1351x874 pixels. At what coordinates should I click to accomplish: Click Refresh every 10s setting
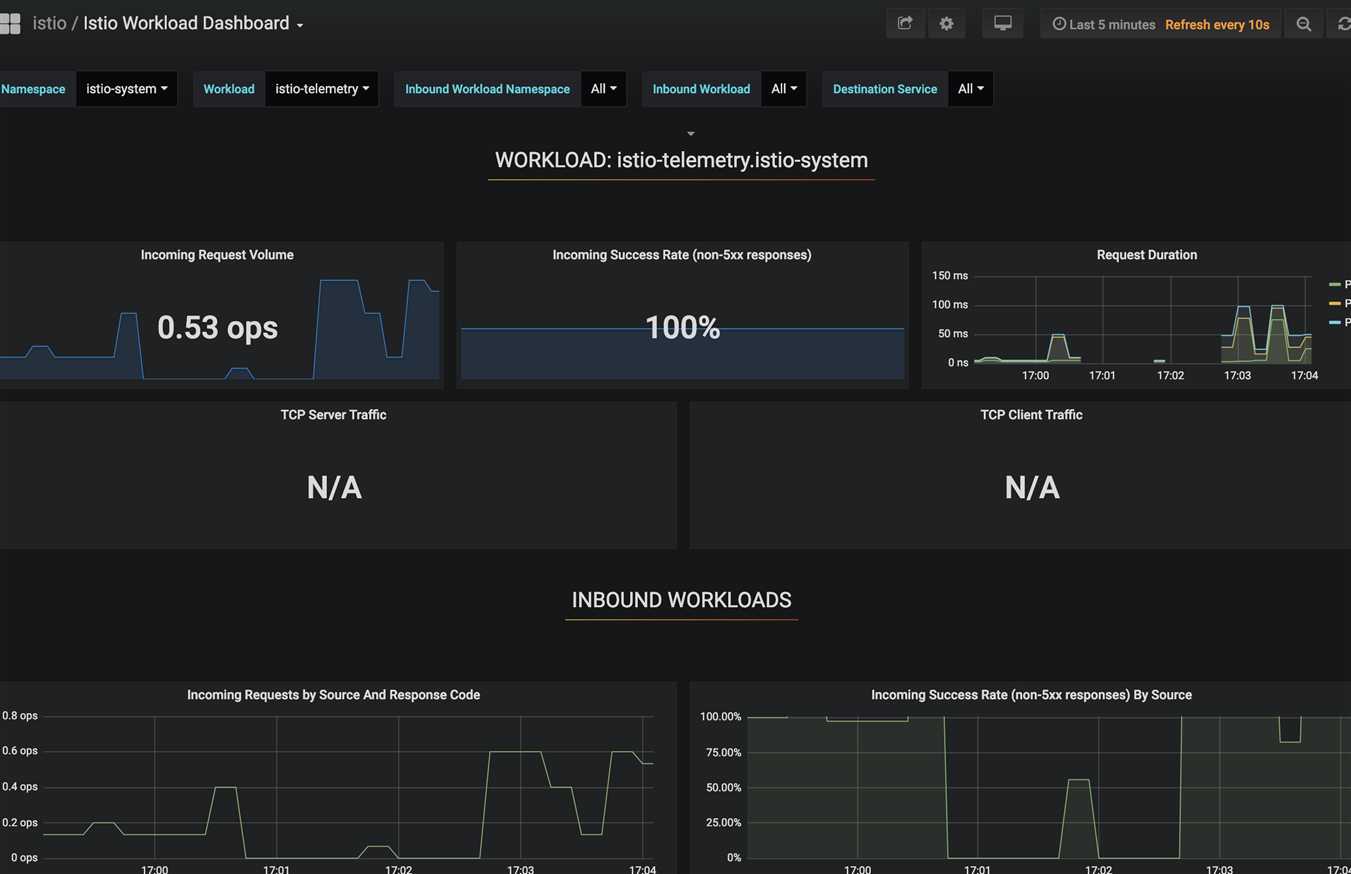pyautogui.click(x=1217, y=24)
